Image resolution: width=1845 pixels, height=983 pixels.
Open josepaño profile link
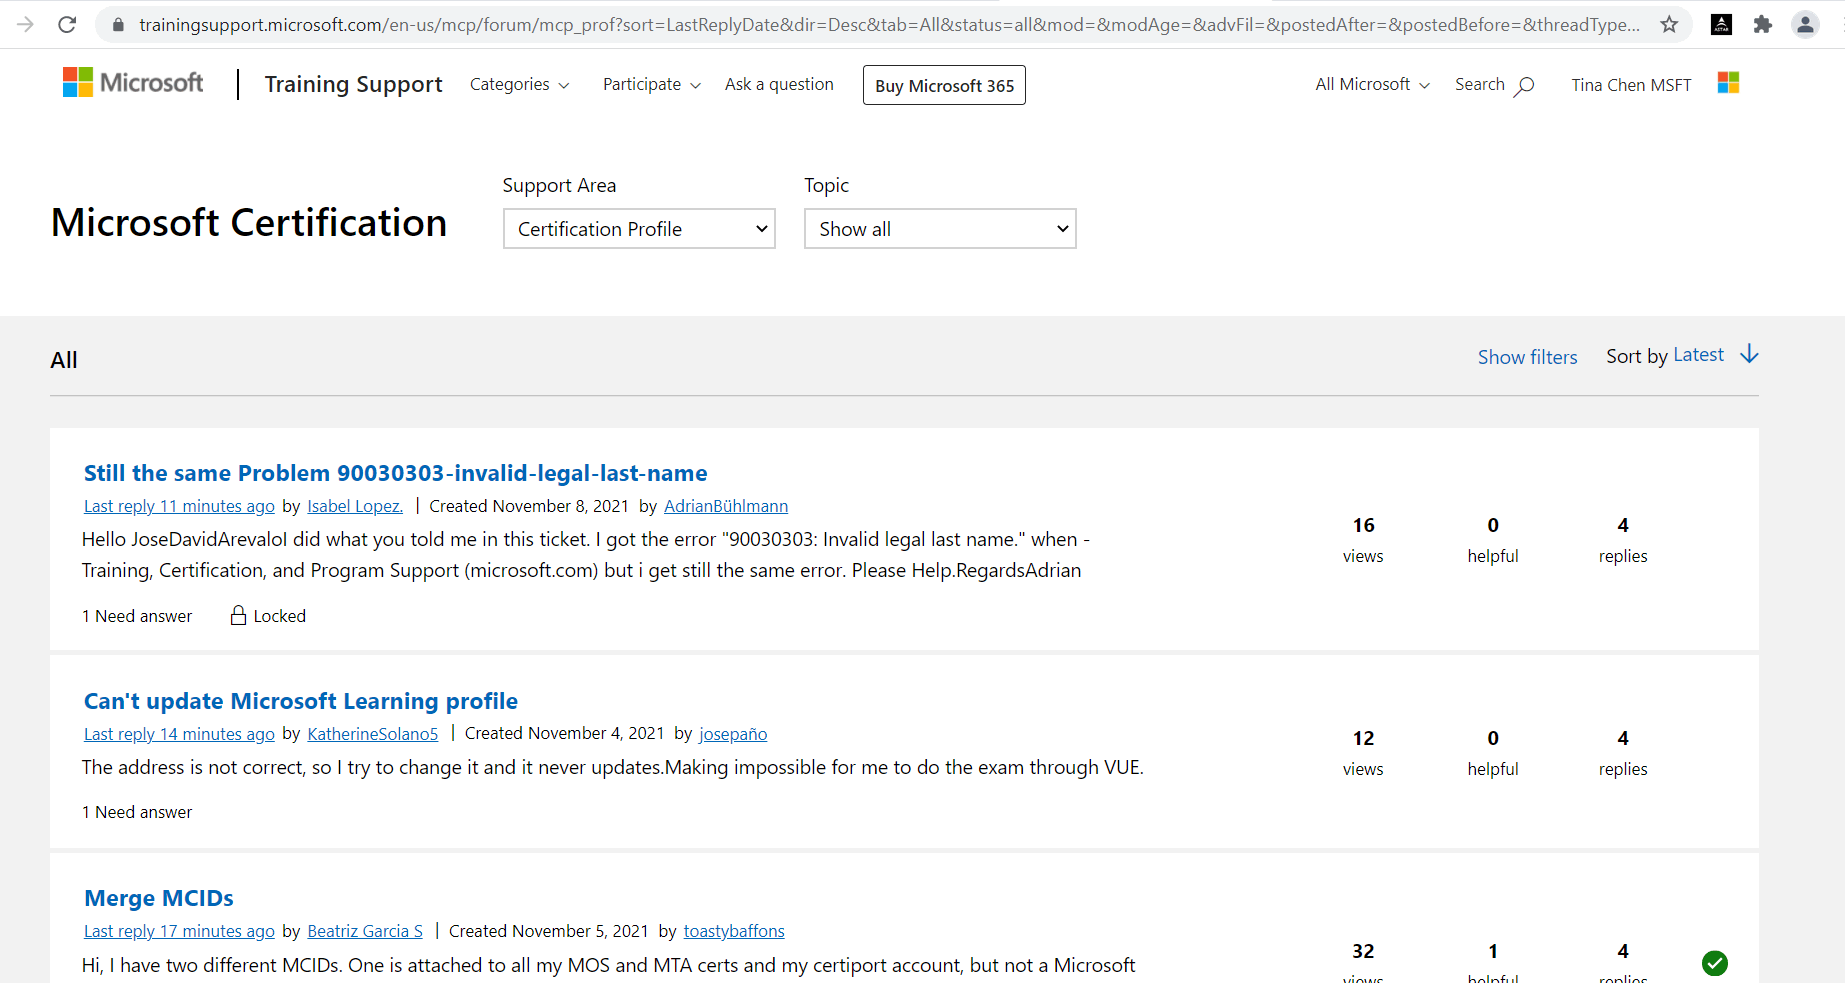[x=733, y=734]
